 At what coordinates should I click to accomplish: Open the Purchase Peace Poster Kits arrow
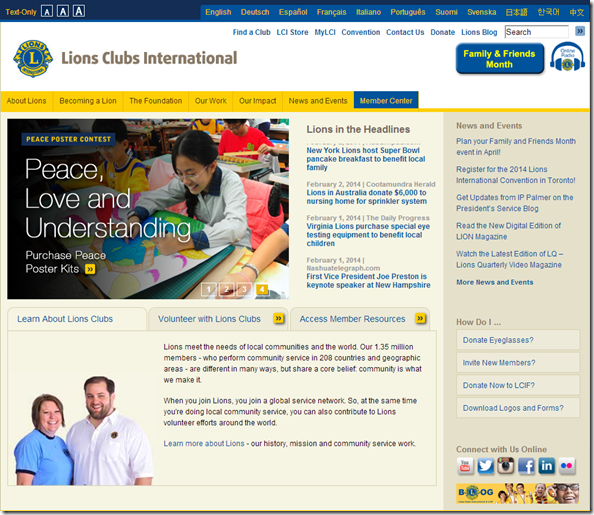pos(90,269)
